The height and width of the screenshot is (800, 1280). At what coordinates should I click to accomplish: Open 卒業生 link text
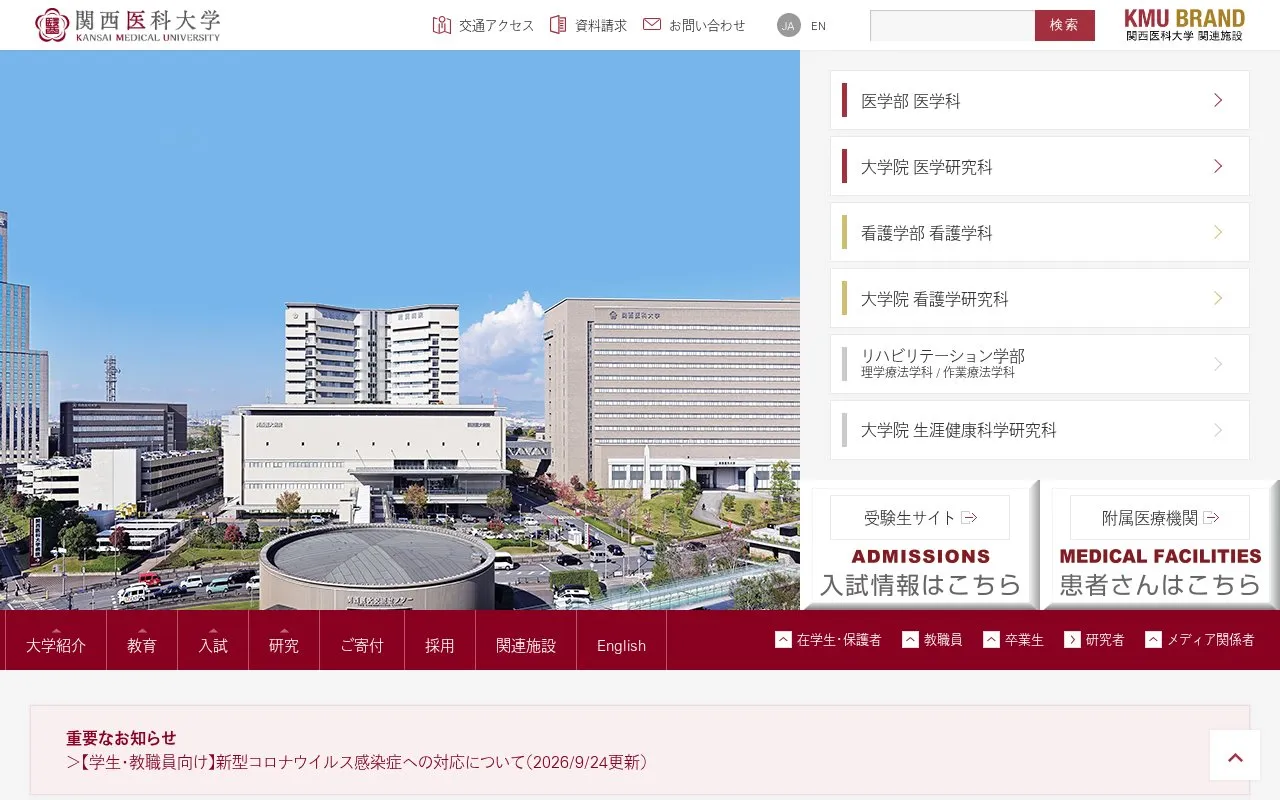[1024, 640]
